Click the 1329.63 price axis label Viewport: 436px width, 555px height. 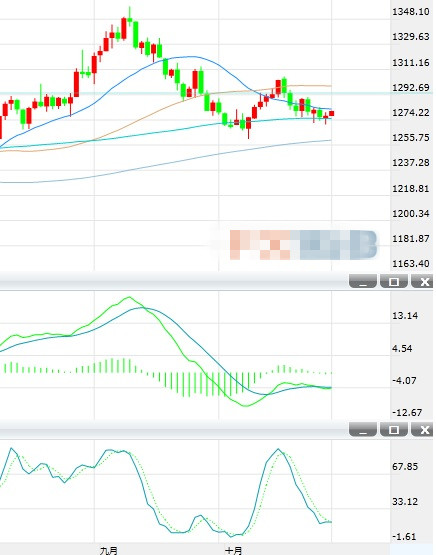point(411,37)
